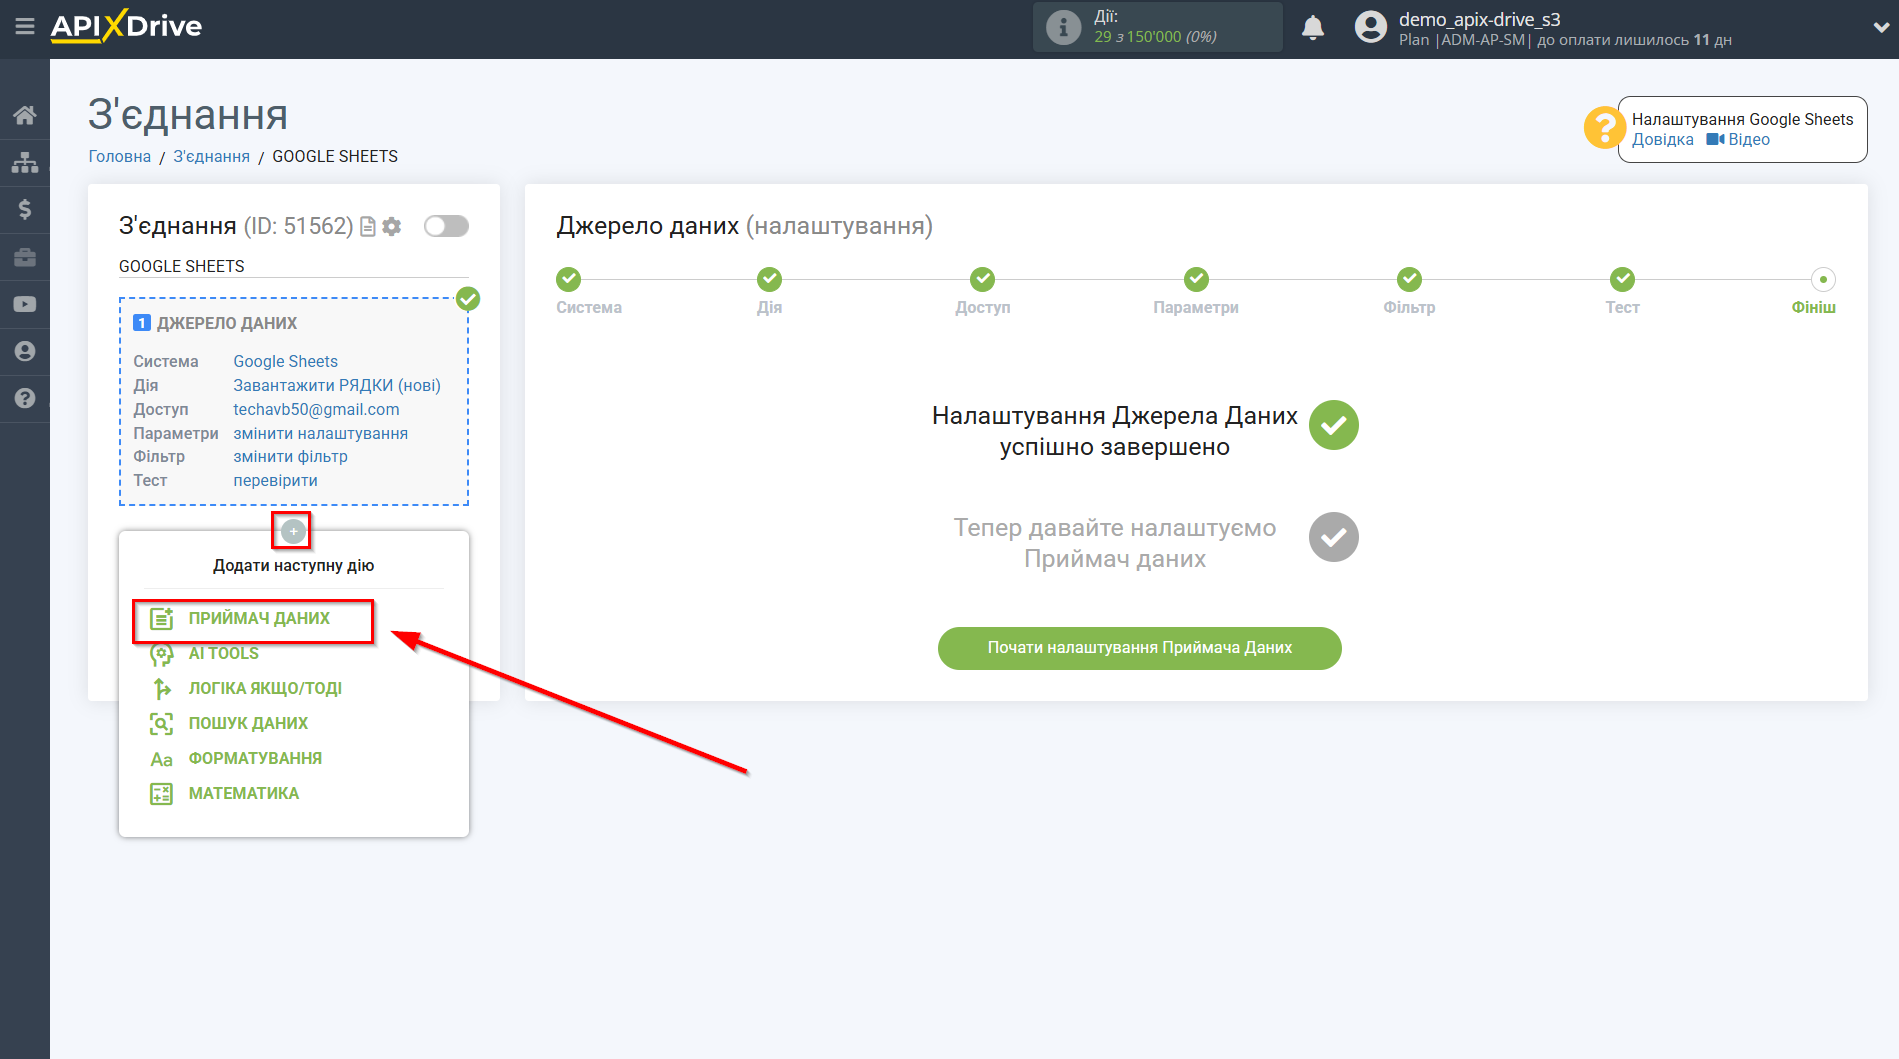Click the ApiX-Drive logo
The image size is (1899, 1059).
pyautogui.click(x=126, y=26)
